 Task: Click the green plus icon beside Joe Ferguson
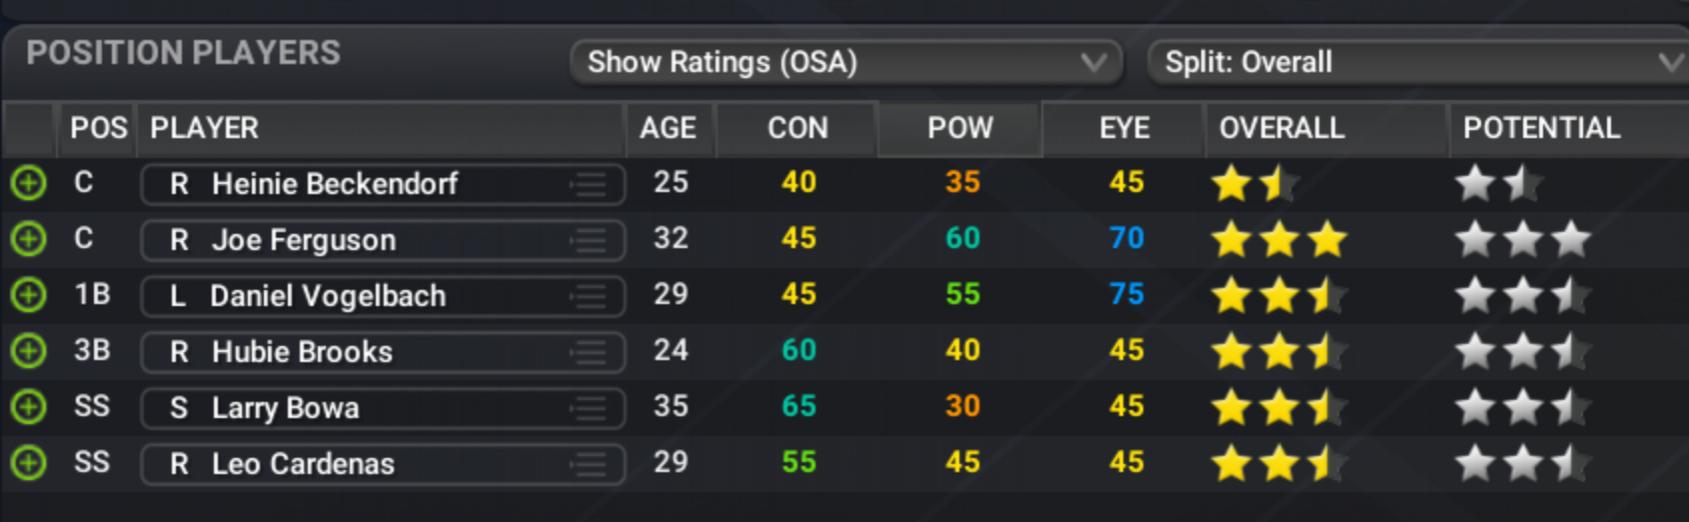(28, 240)
